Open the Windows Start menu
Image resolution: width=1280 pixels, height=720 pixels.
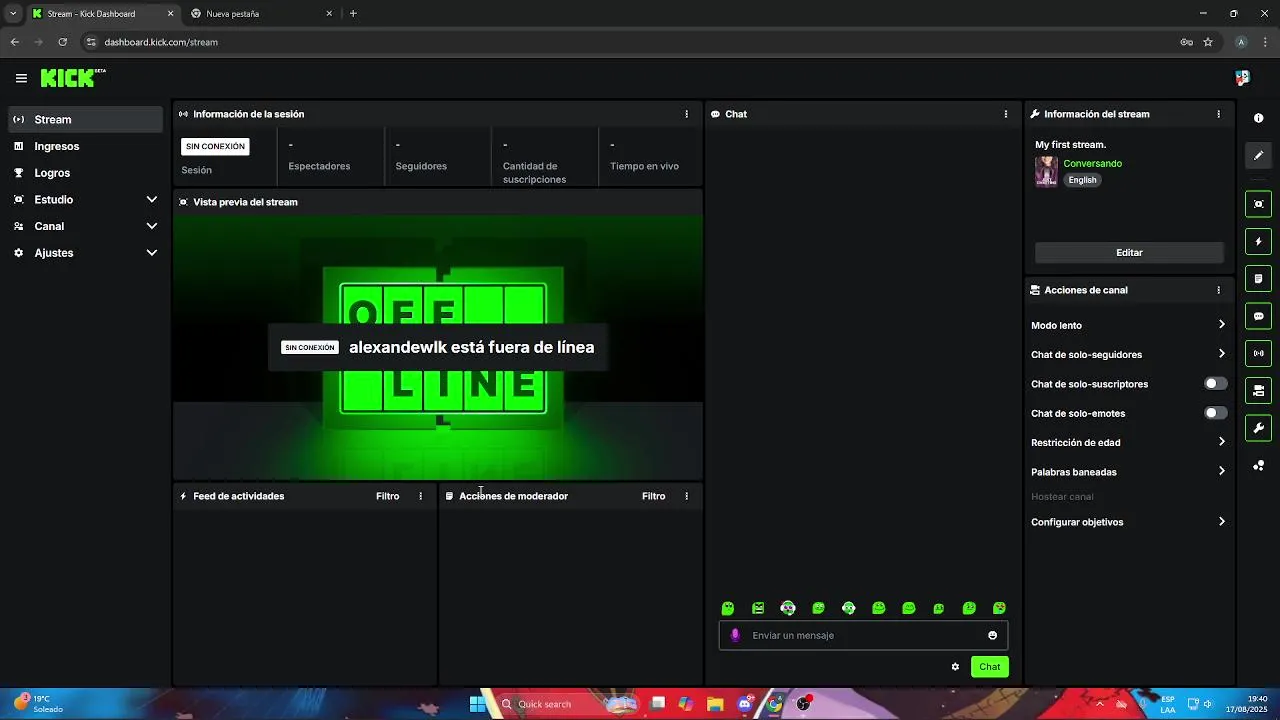[478, 704]
